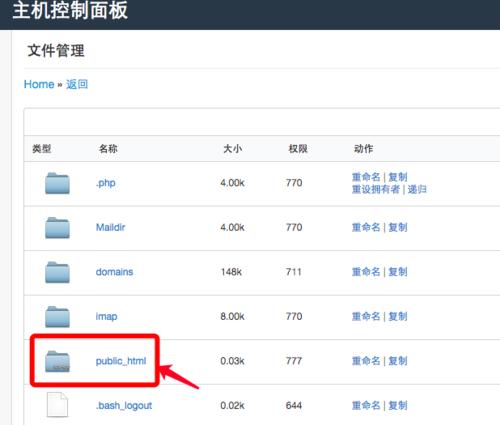Copy the .bash_logout file via 复制
This screenshot has width=500, height=425.
(398, 405)
